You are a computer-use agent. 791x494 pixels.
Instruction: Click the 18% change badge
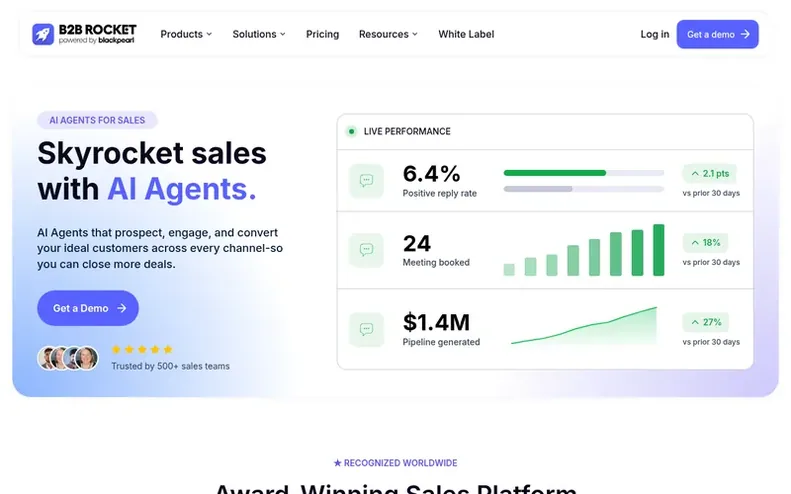tap(705, 243)
